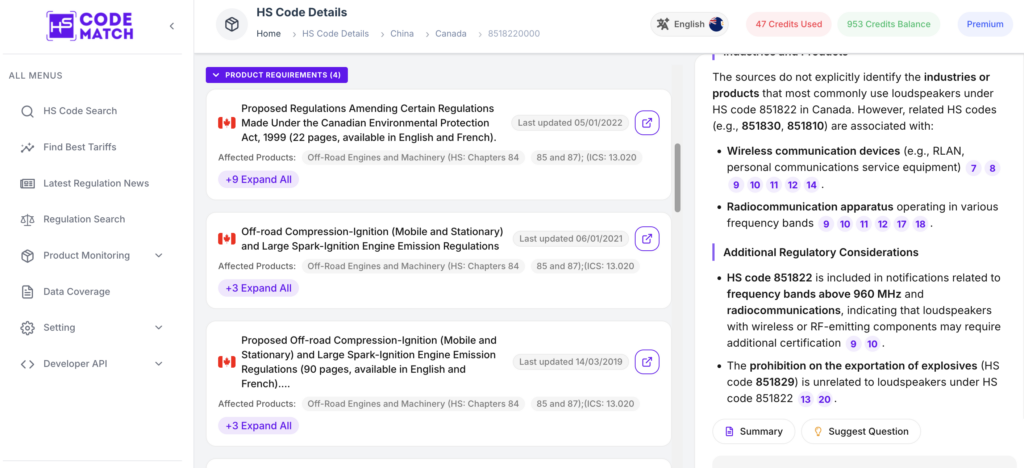Click citation 17 in Radiocommunication apparatus bullet
This screenshot has width=1024, height=468.
pyautogui.click(x=901, y=224)
